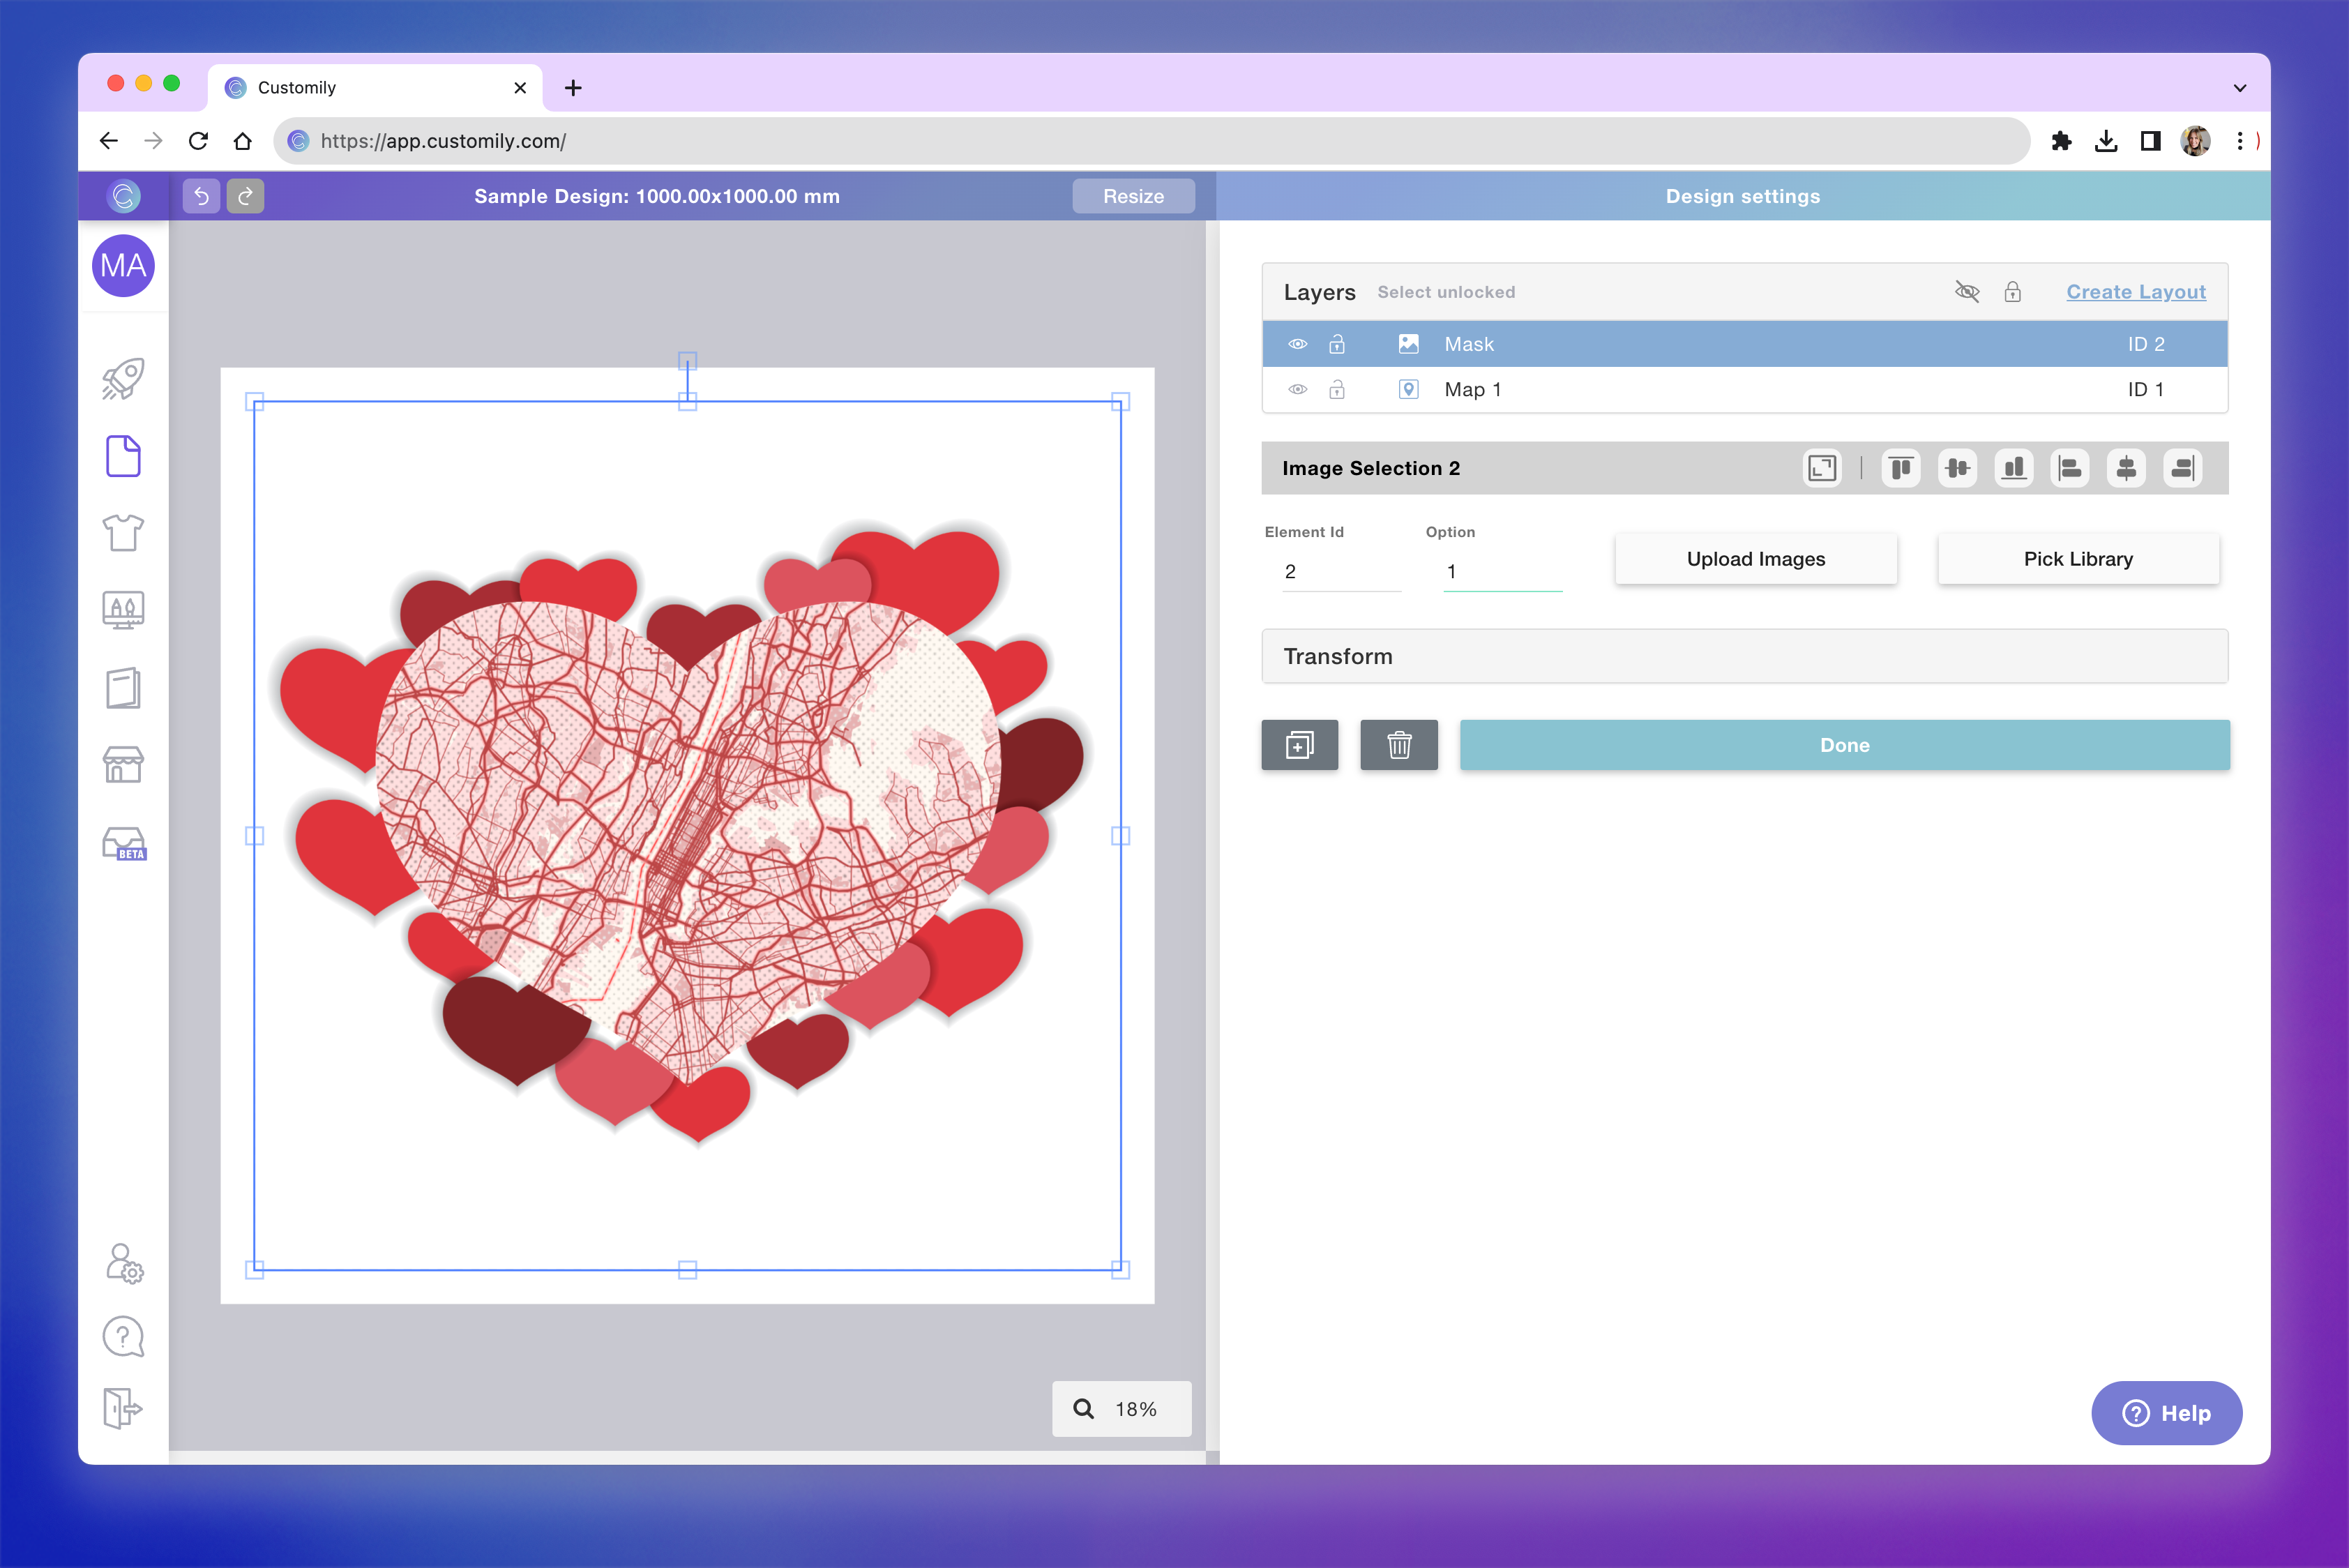The image size is (2349, 1568).
Task: Toggle visibility of Map 1 layer
Action: click(x=1297, y=390)
